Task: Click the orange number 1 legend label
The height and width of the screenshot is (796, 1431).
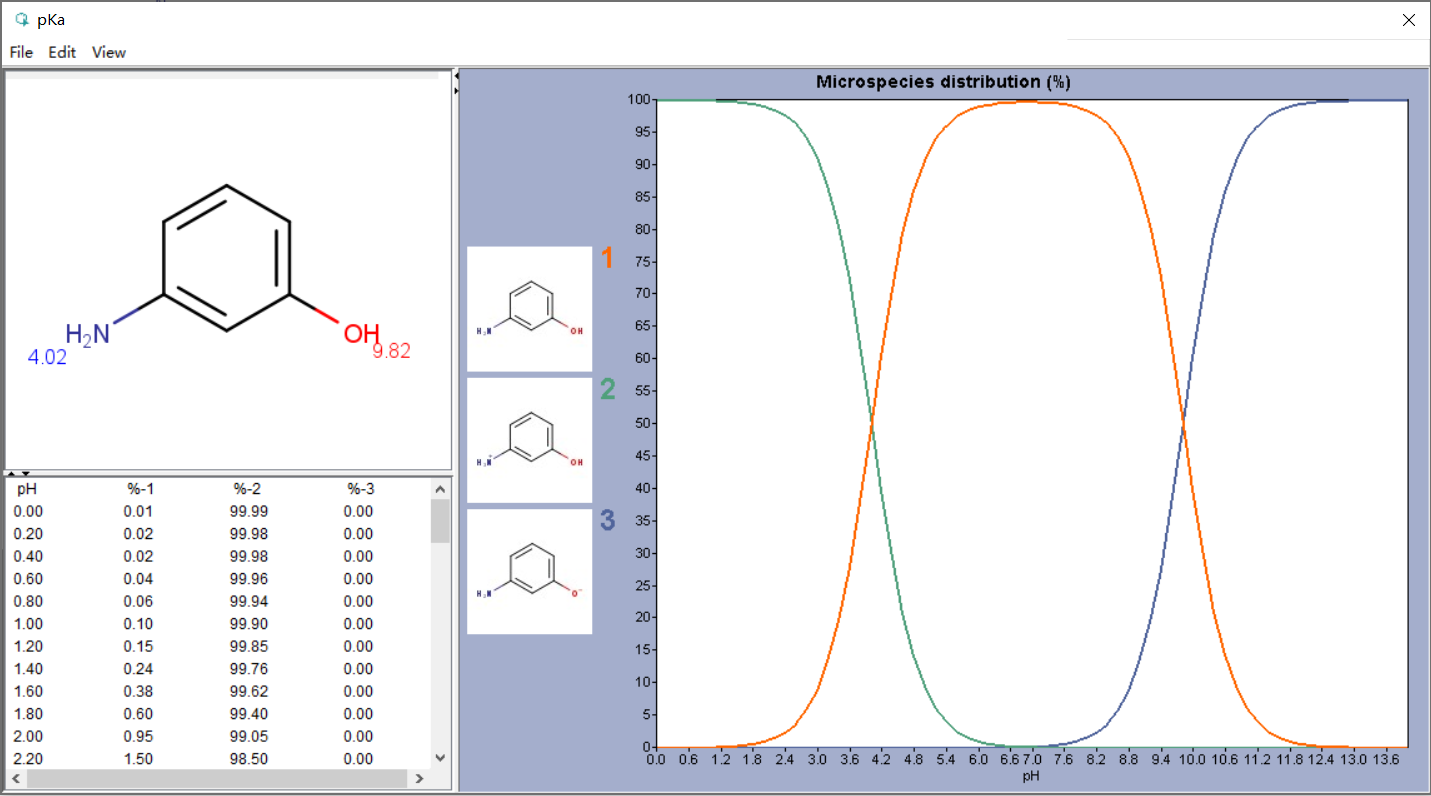Action: pyautogui.click(x=606, y=259)
